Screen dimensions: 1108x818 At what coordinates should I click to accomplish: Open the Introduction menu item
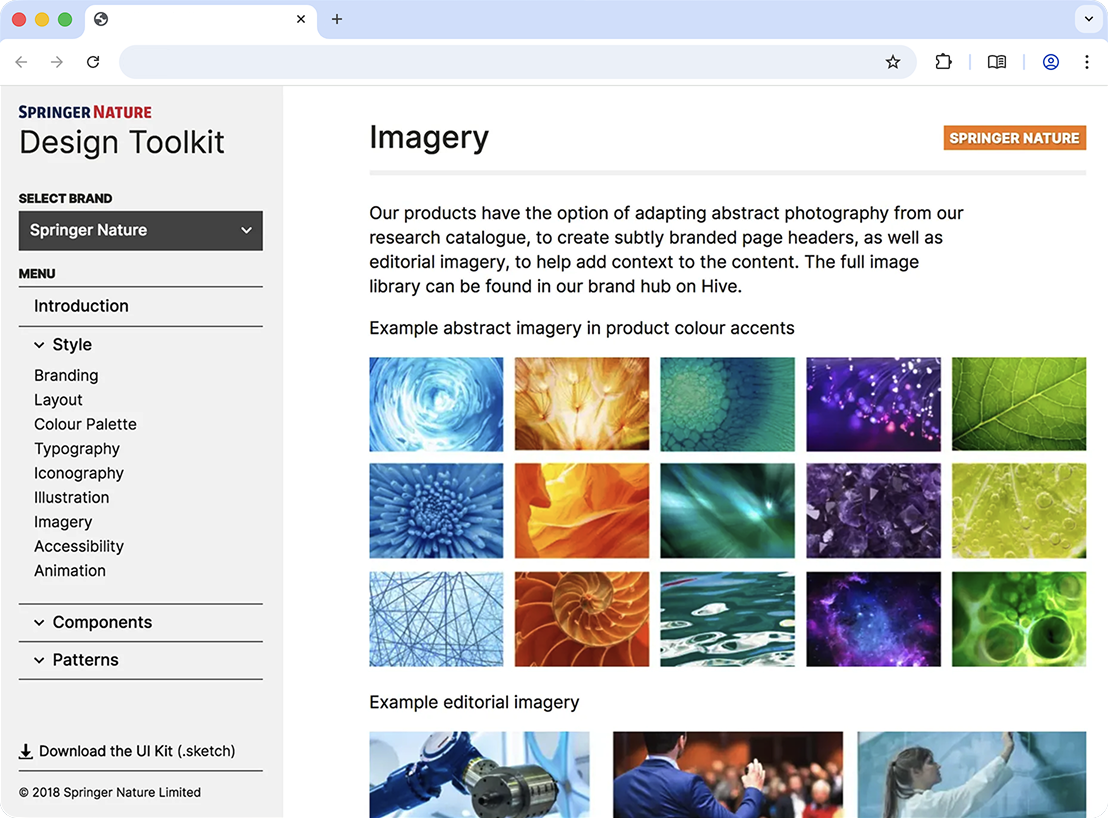(81, 306)
